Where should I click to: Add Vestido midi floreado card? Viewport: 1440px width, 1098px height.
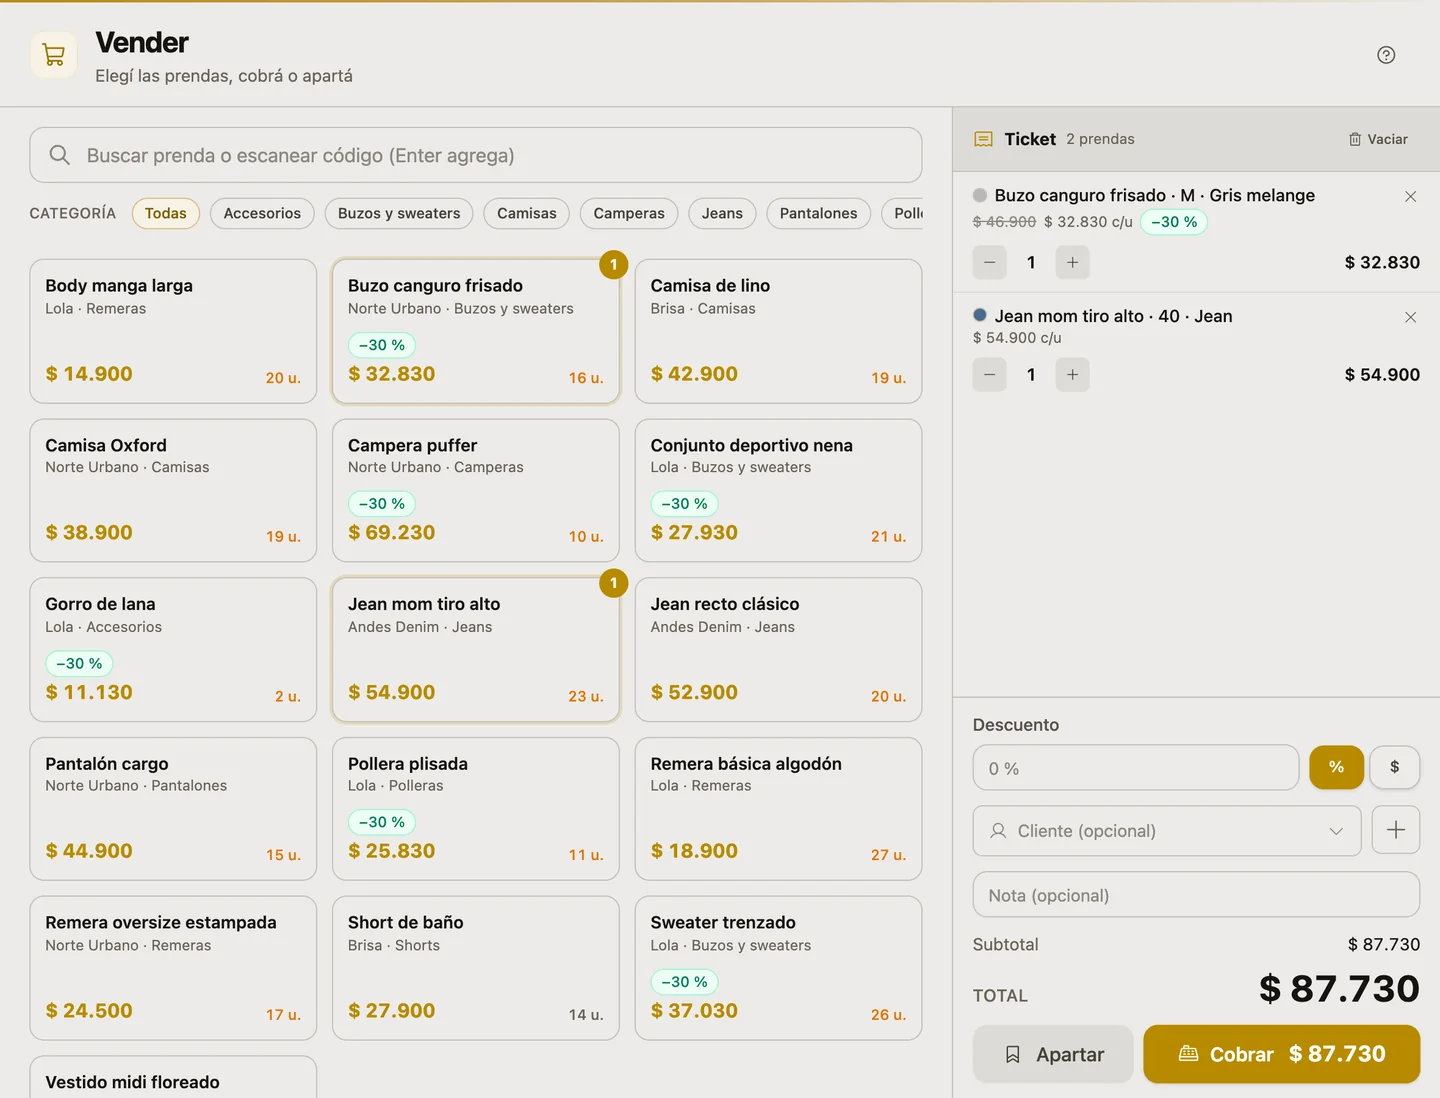pos(173,1077)
